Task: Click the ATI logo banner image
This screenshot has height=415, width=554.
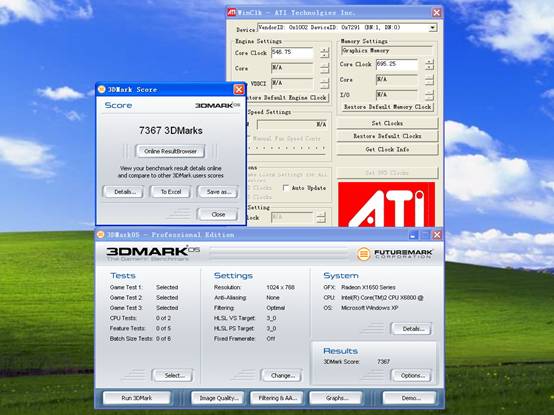Action: click(386, 204)
